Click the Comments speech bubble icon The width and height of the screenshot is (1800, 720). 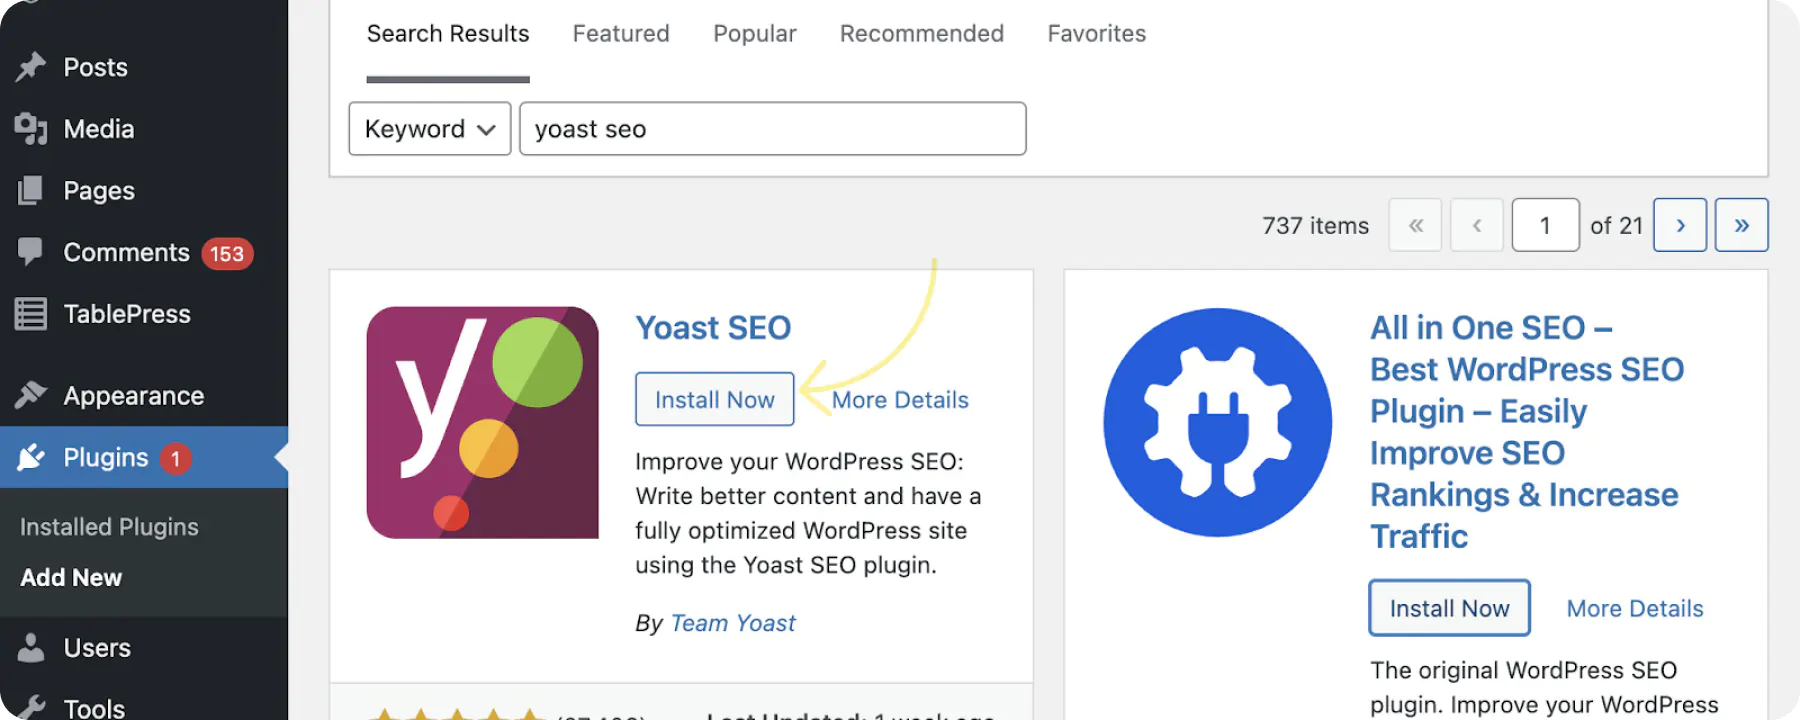point(31,252)
